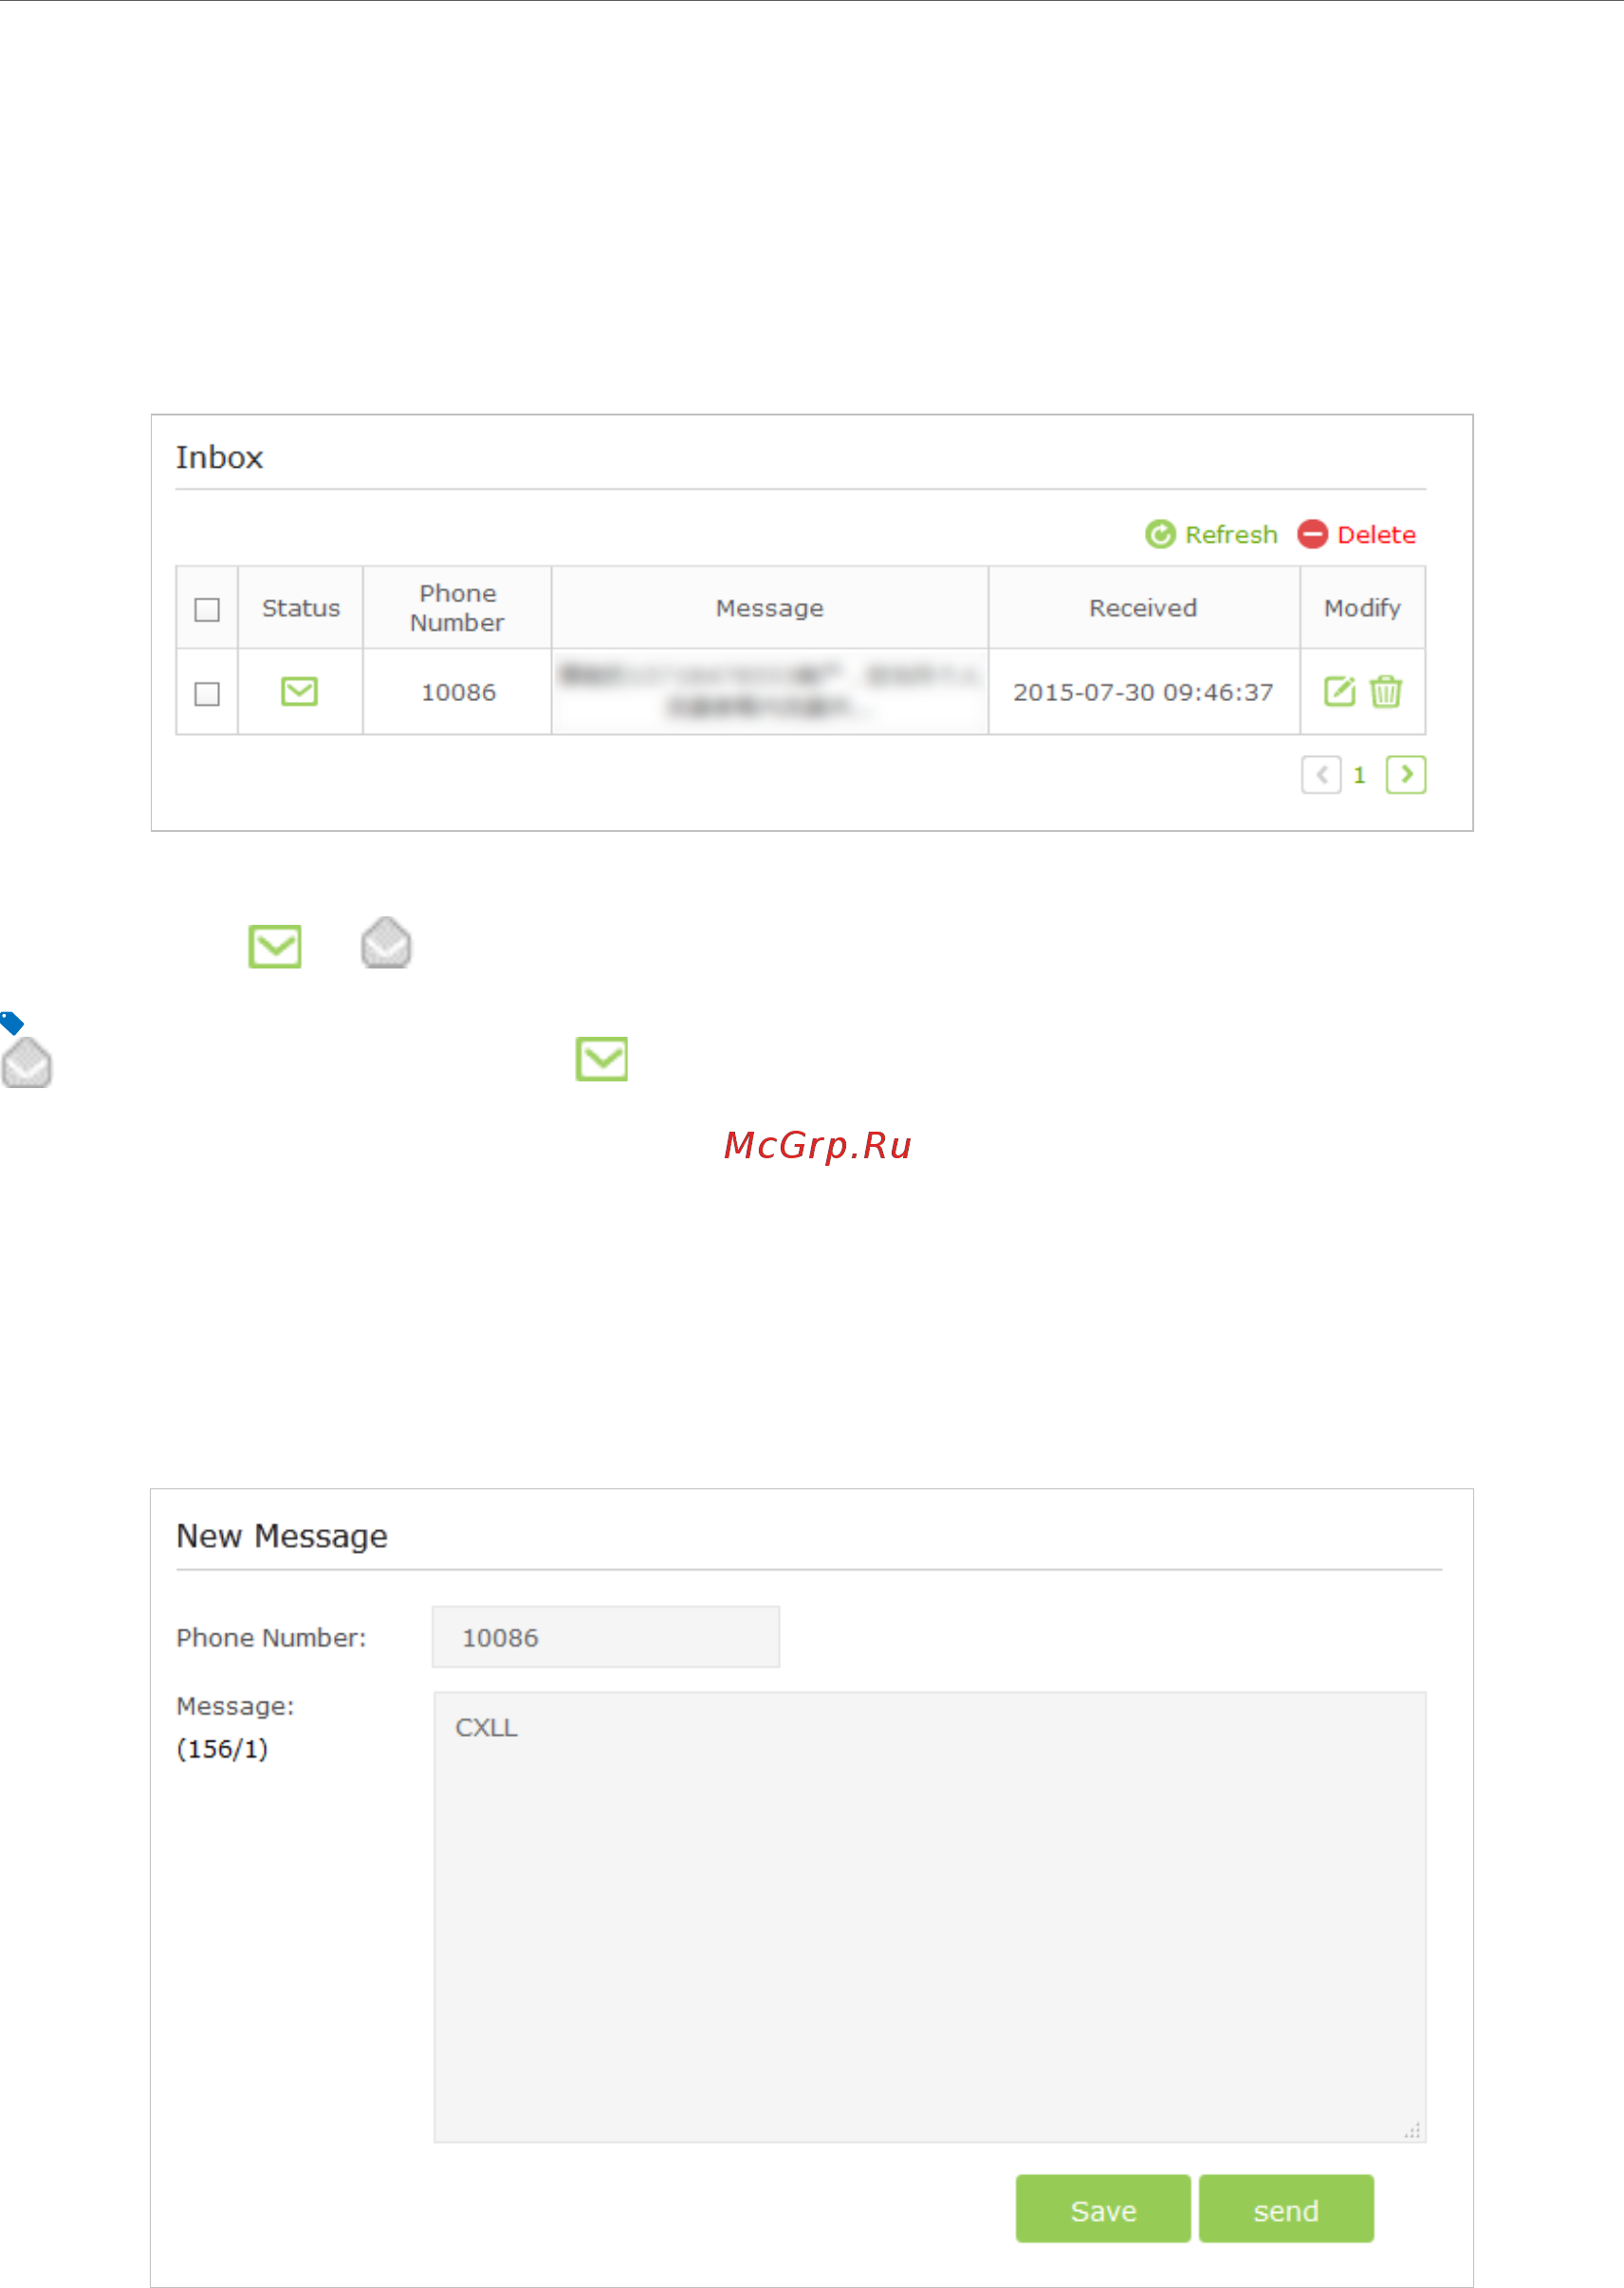Click page number 1 in pagination

click(1359, 775)
